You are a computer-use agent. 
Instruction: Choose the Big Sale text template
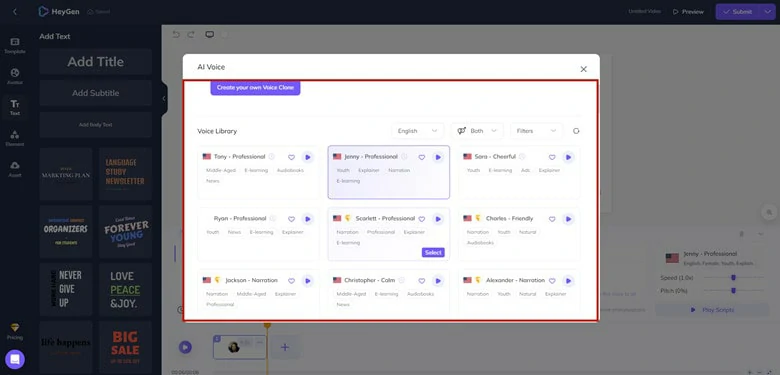point(125,347)
